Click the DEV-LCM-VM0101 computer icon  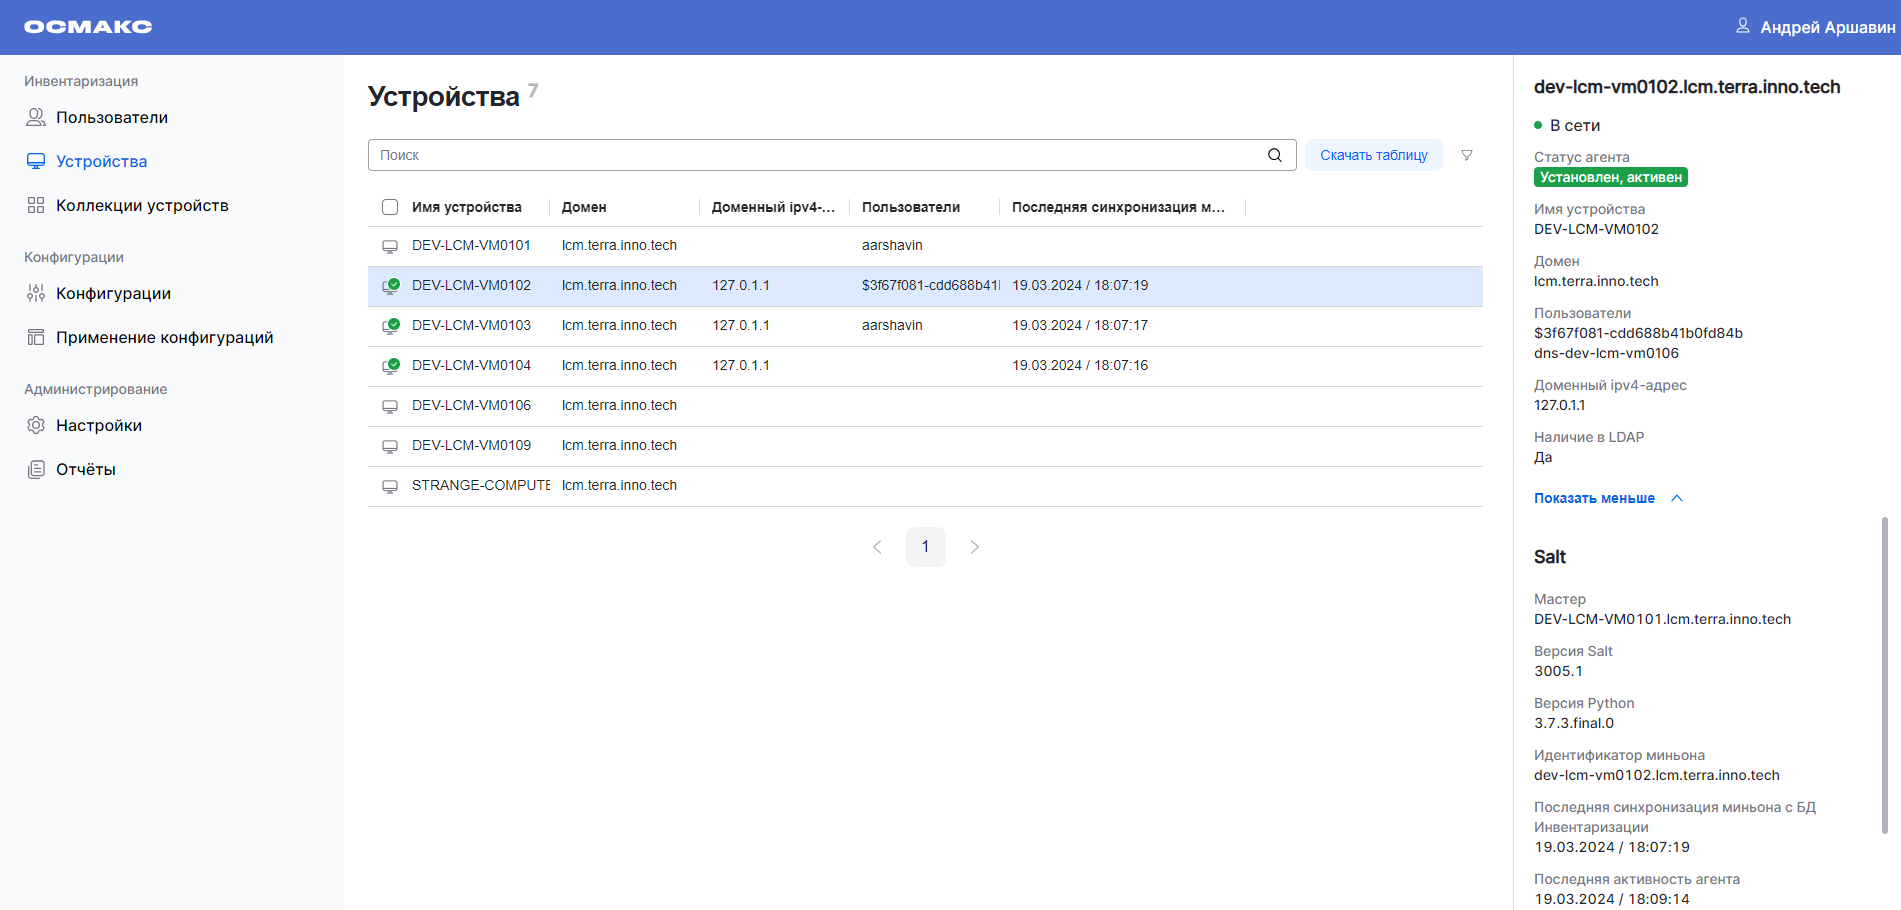[390, 246]
